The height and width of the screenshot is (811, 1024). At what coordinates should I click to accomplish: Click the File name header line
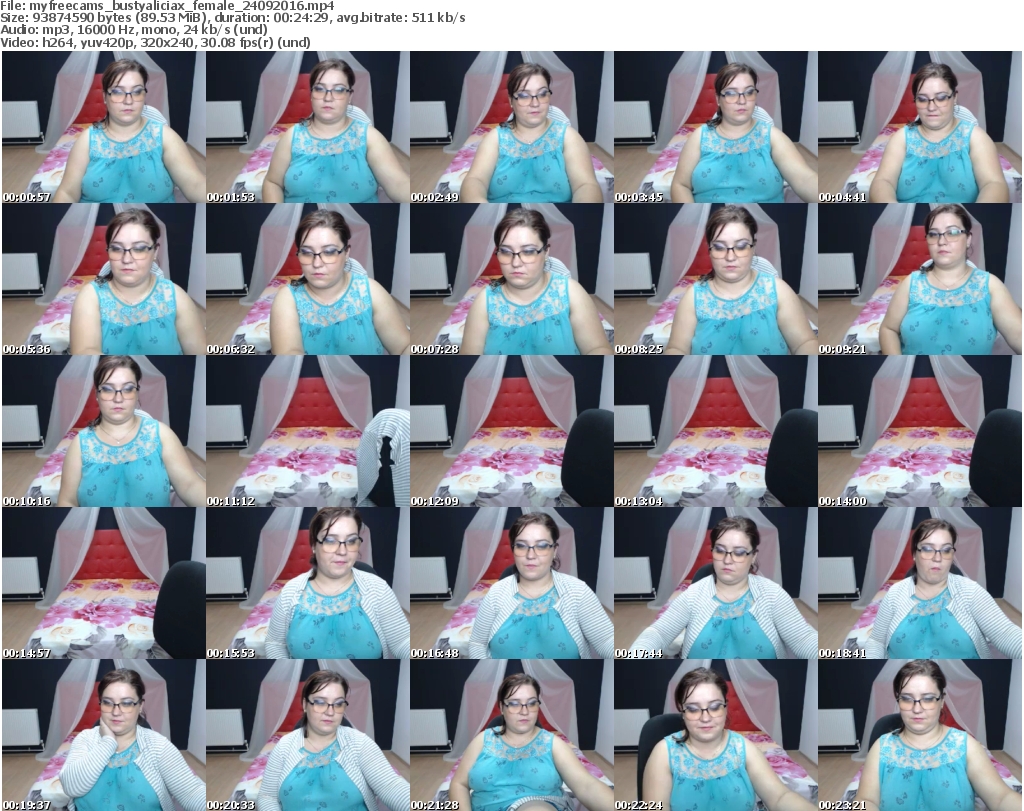[x=167, y=6]
